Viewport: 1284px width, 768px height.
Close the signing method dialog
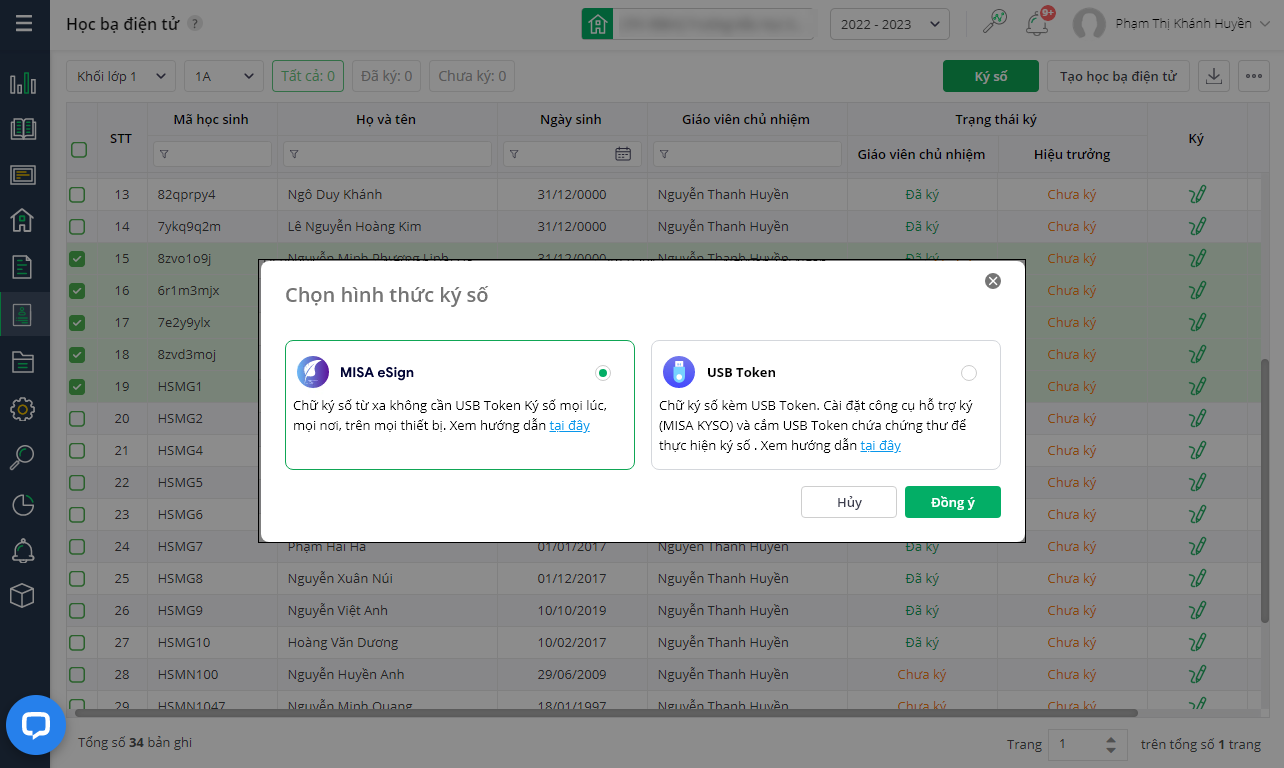993,281
